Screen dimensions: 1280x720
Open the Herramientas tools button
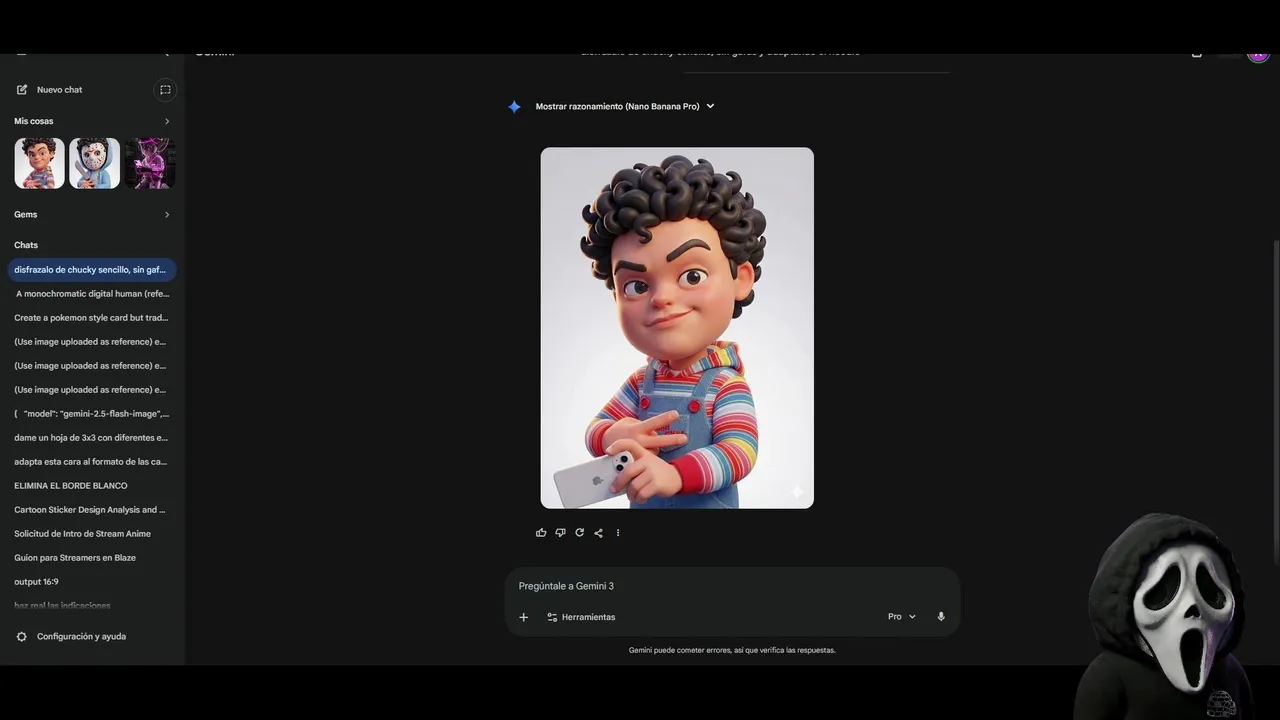point(581,617)
